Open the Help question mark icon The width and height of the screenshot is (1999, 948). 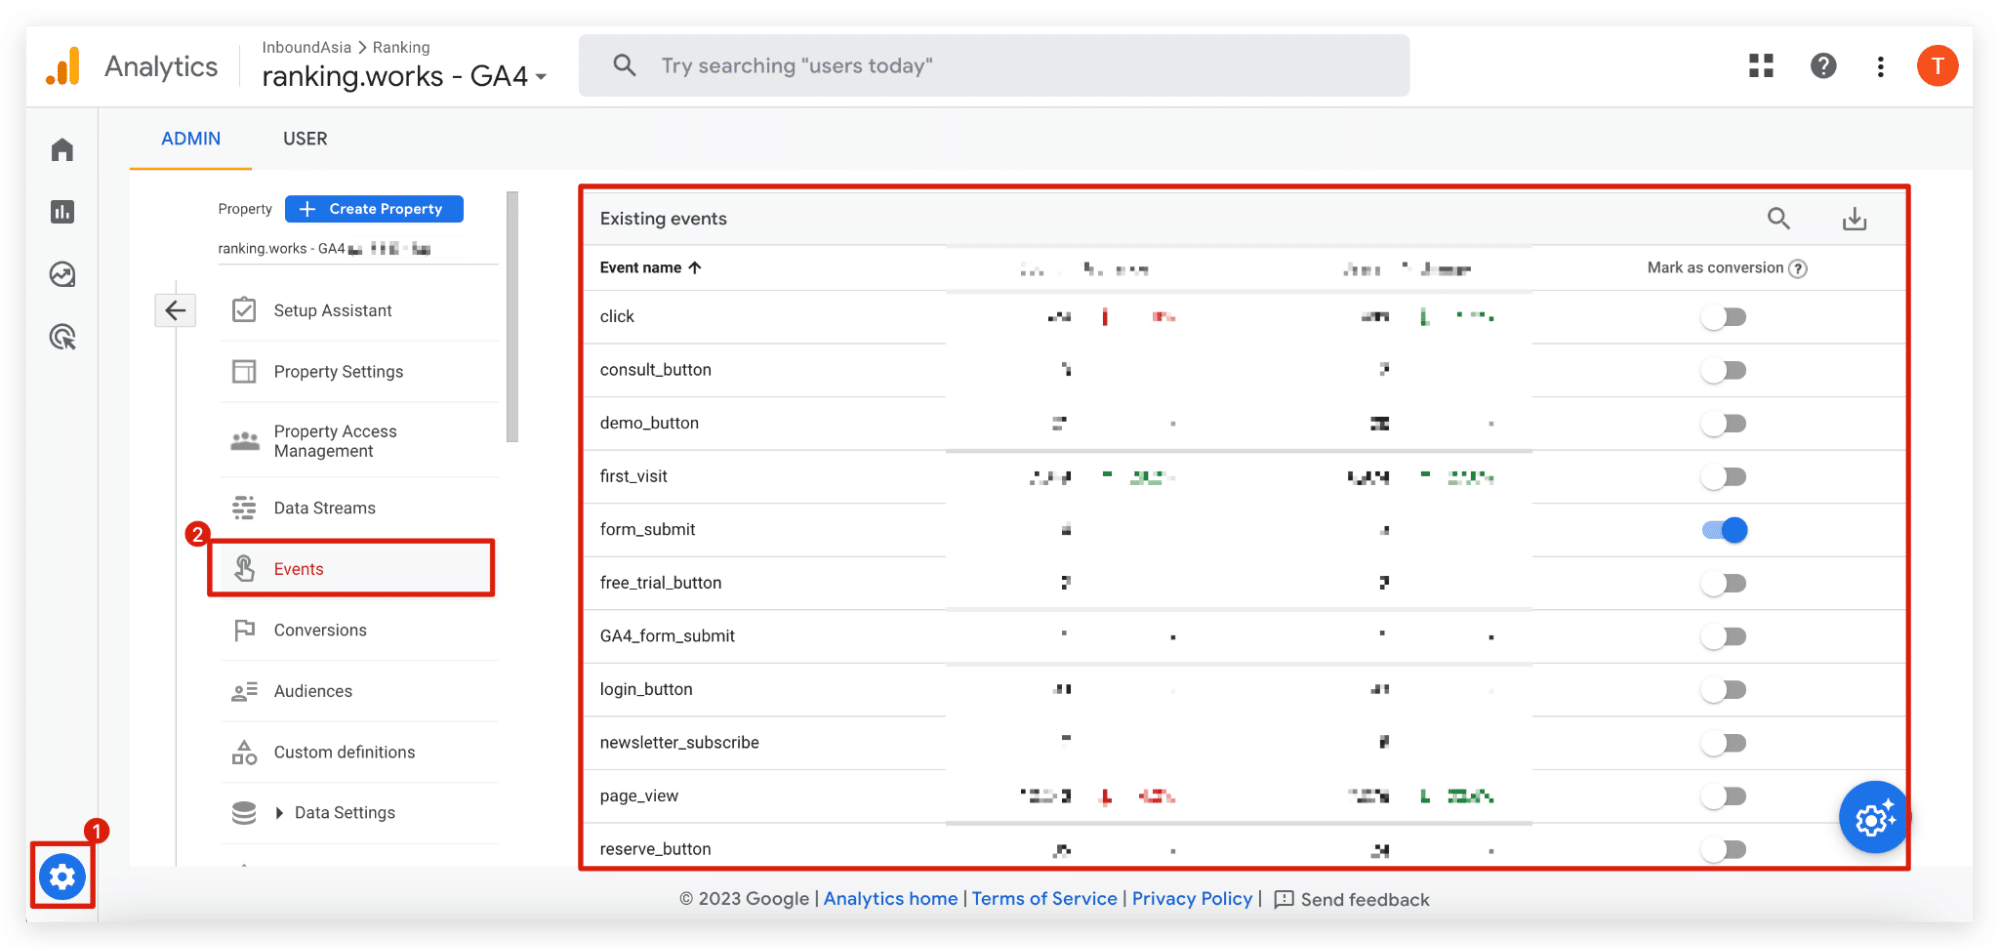click(x=1823, y=66)
